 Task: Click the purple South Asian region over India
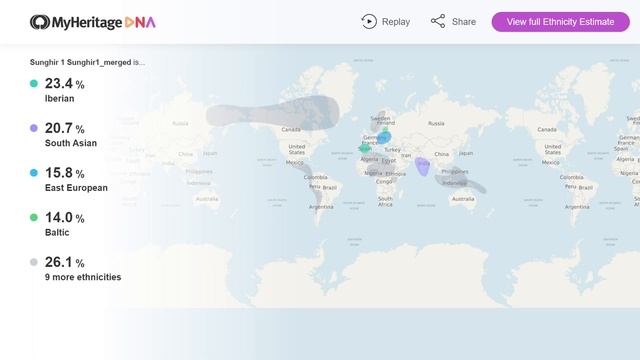click(422, 167)
